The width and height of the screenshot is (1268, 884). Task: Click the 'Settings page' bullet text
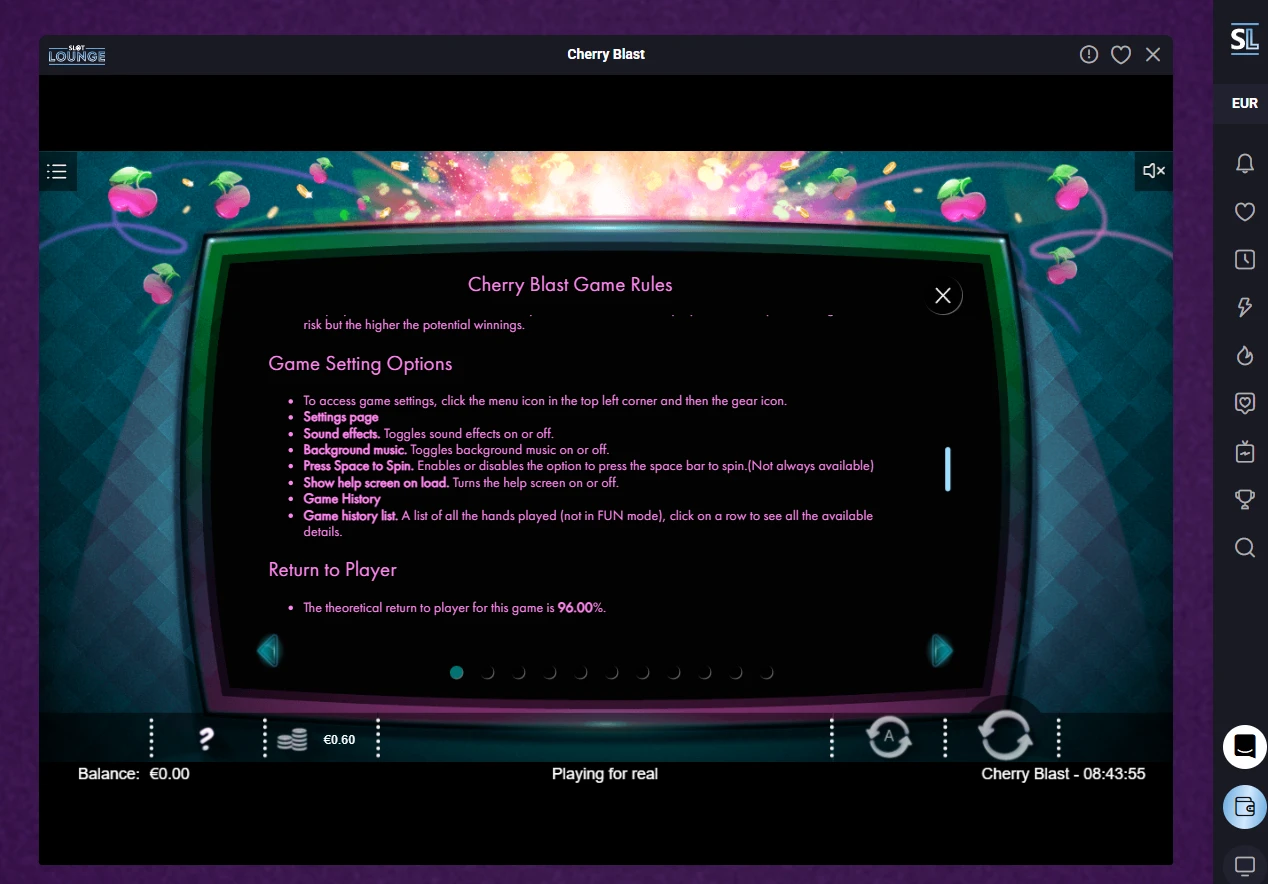(341, 417)
